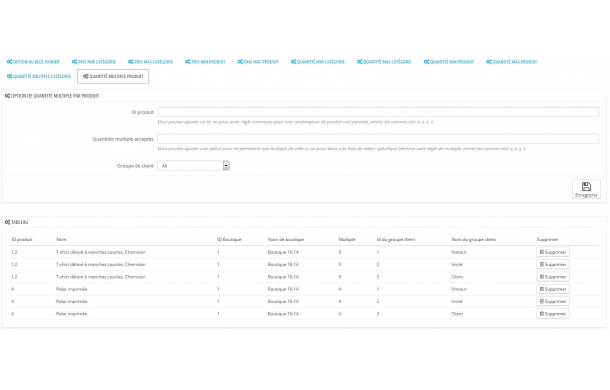Click gear icon beside Quantité max produit

click(489, 62)
